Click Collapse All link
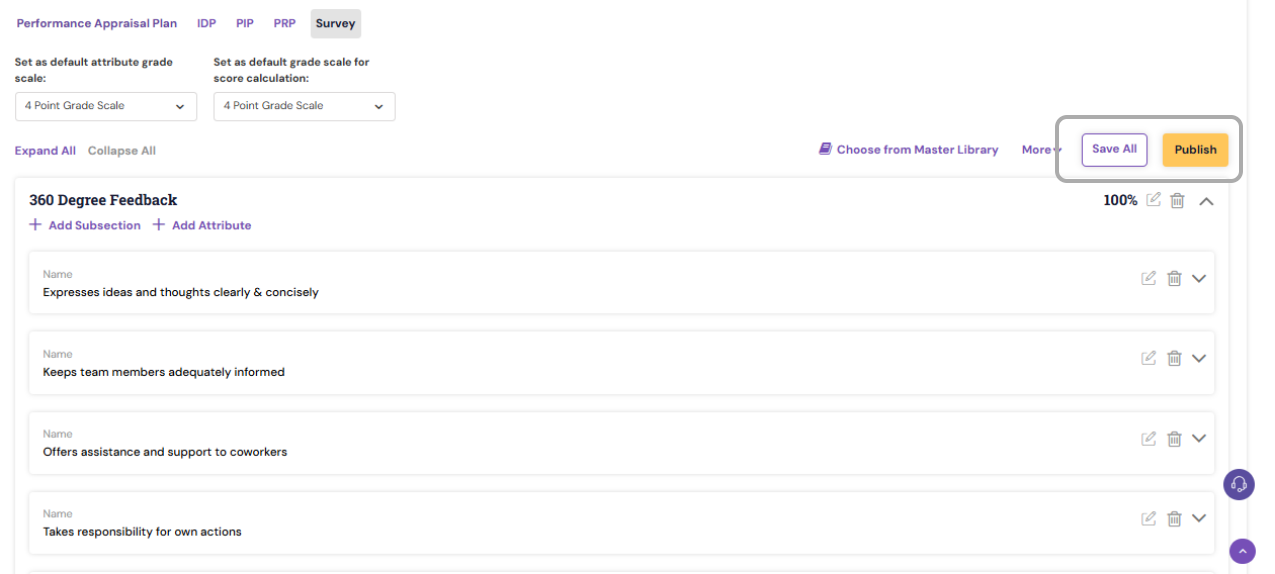The width and height of the screenshot is (1275, 574). click(122, 151)
